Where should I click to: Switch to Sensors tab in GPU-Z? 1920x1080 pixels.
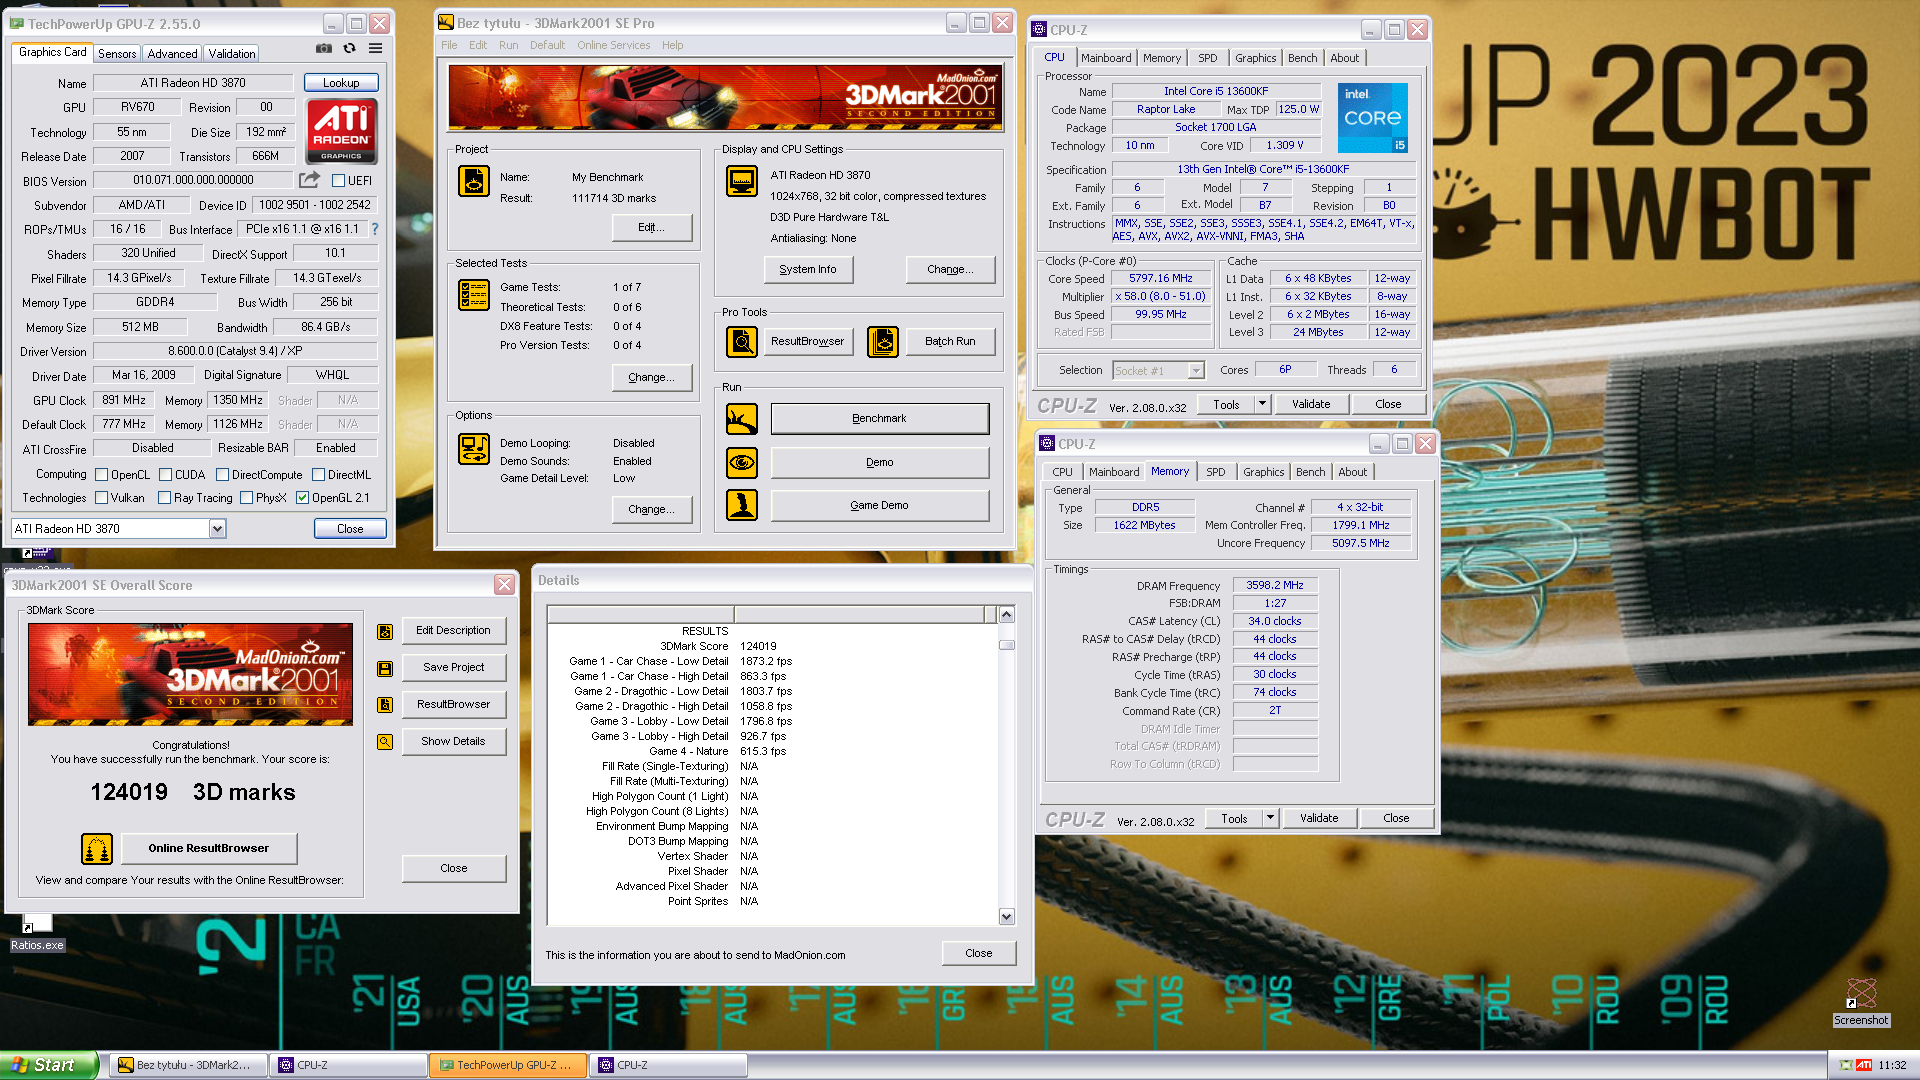tap(117, 54)
